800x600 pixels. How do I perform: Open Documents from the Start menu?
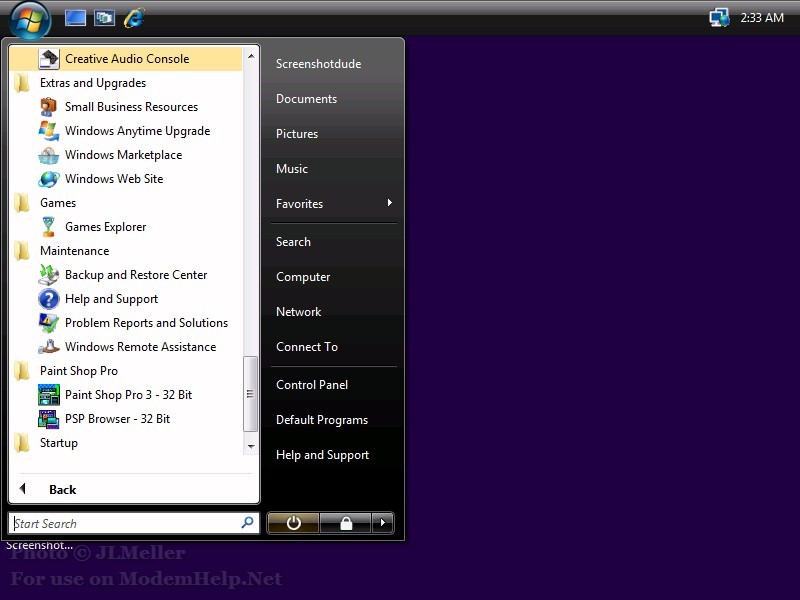(306, 99)
